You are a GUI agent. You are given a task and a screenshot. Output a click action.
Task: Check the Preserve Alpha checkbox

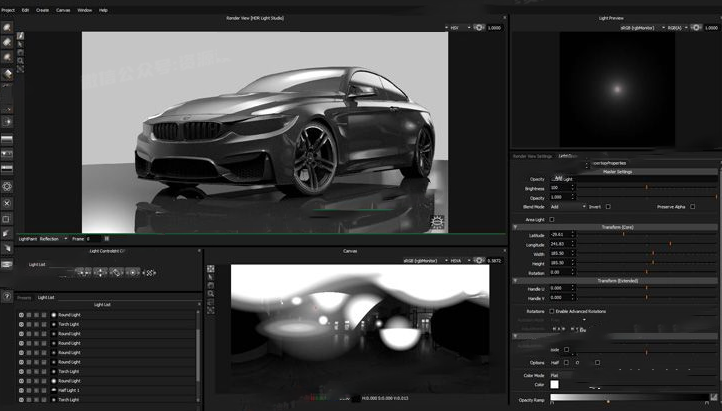click(x=691, y=206)
